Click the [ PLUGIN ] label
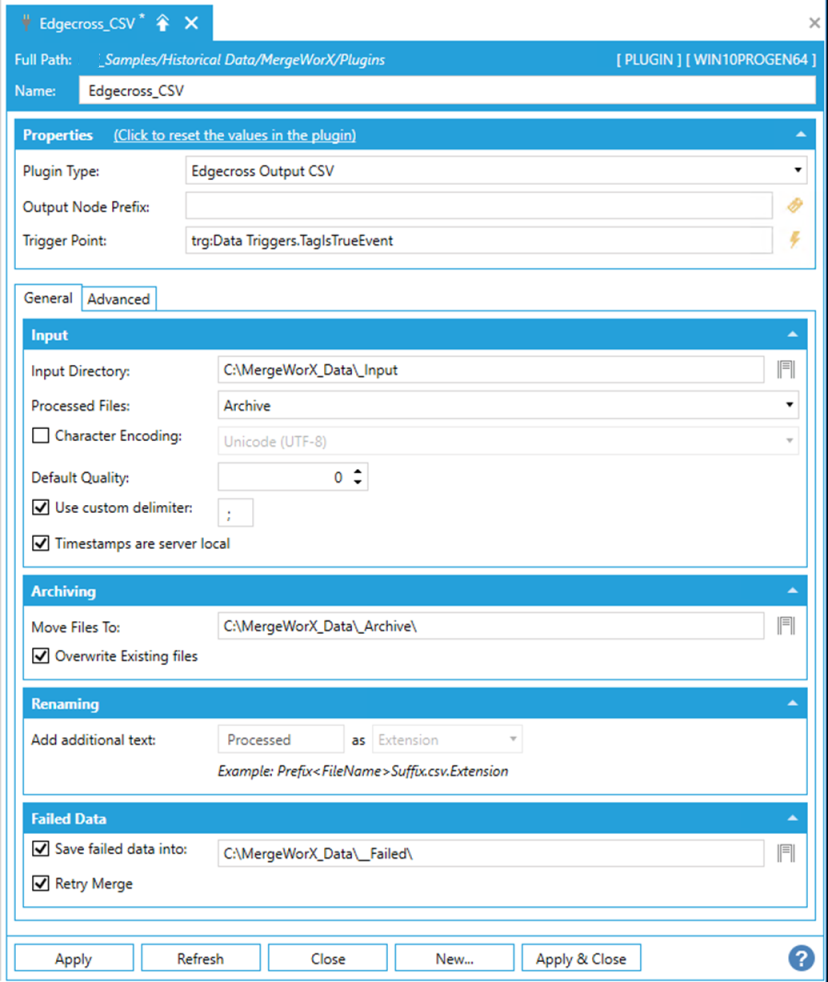The image size is (828, 982). click(649, 59)
